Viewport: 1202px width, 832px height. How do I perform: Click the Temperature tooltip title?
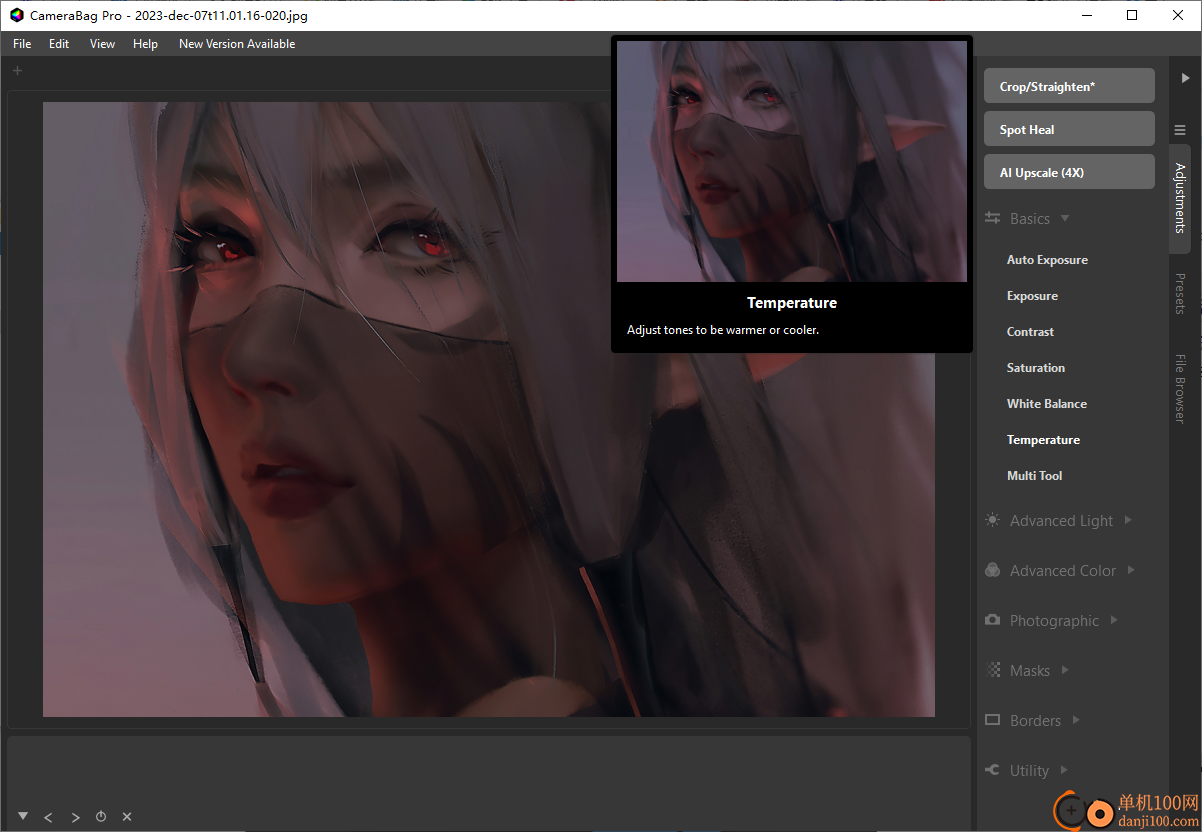point(792,303)
